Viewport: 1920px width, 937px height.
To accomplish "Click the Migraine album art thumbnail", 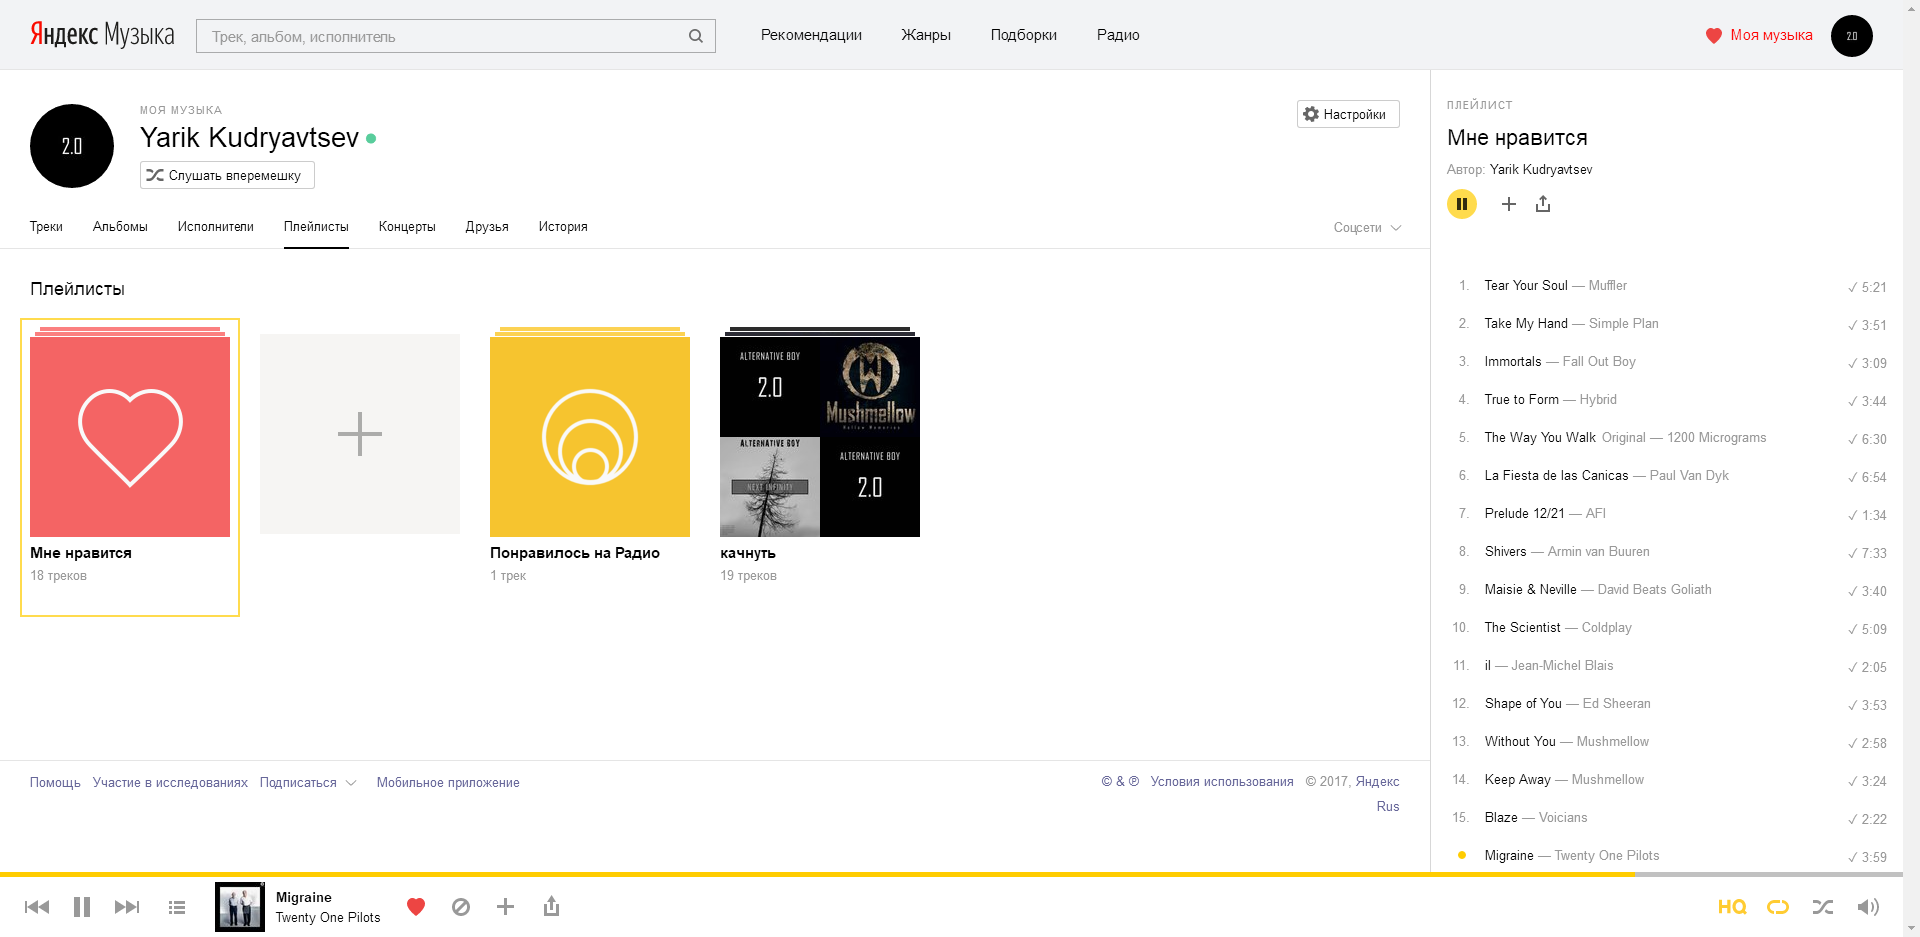I will click(x=240, y=907).
